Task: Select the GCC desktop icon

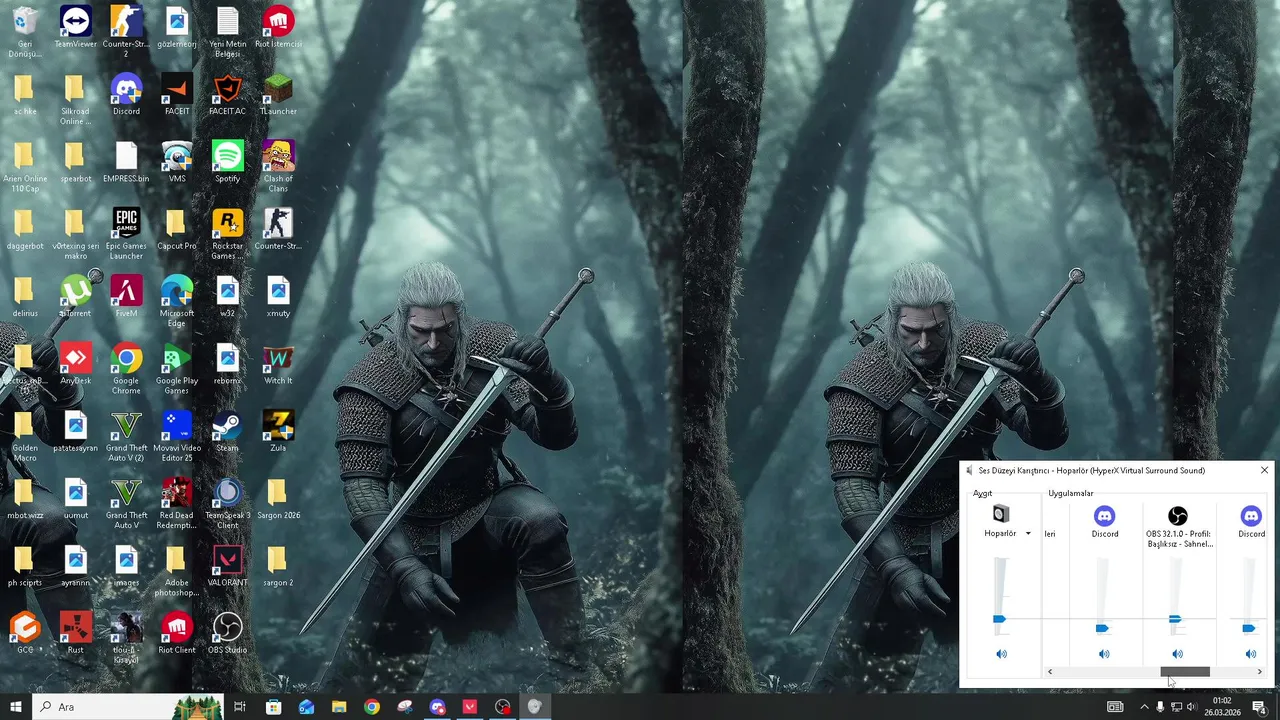Action: pos(25,633)
